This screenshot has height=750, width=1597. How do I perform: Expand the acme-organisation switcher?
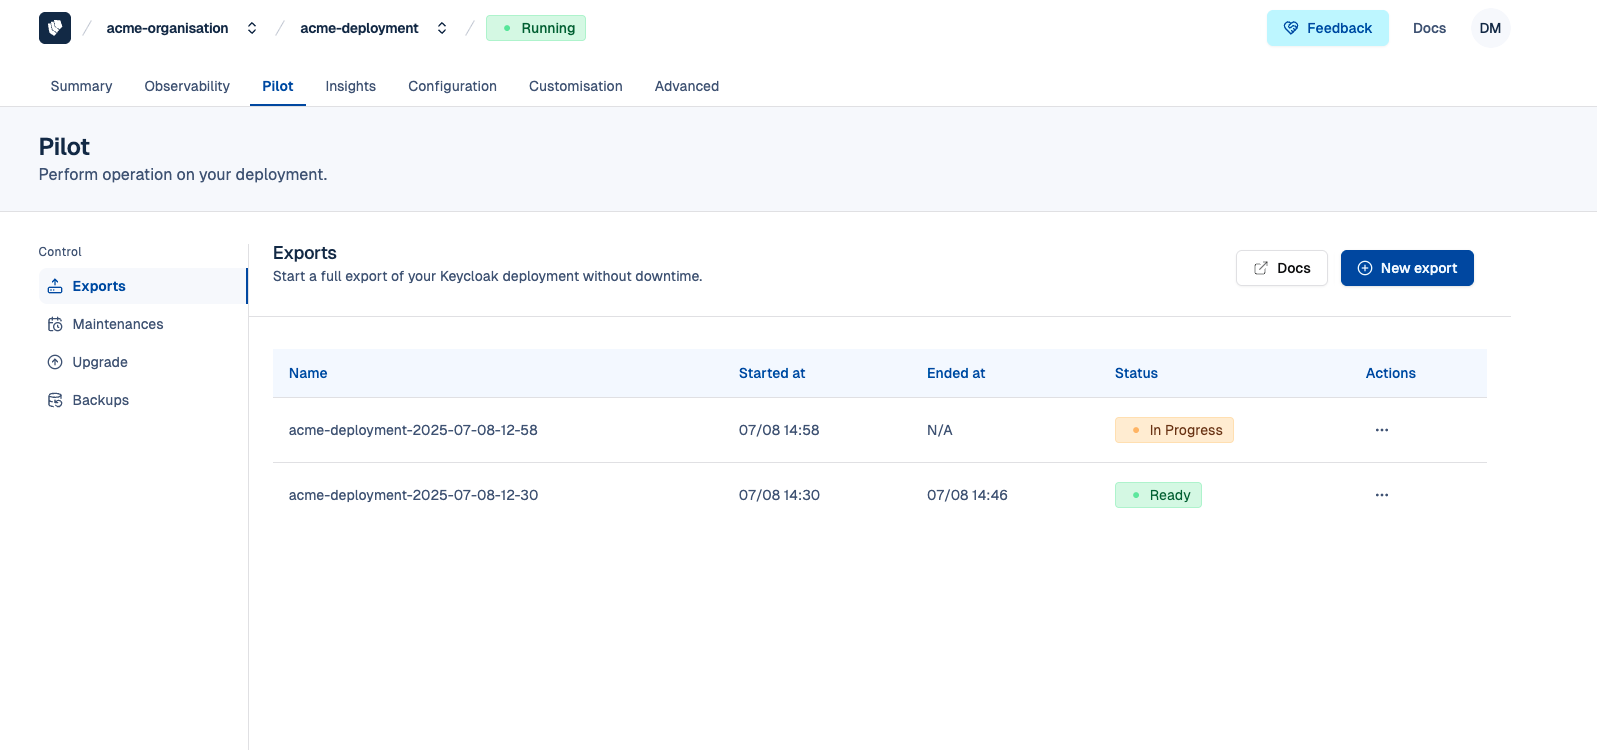(x=252, y=28)
